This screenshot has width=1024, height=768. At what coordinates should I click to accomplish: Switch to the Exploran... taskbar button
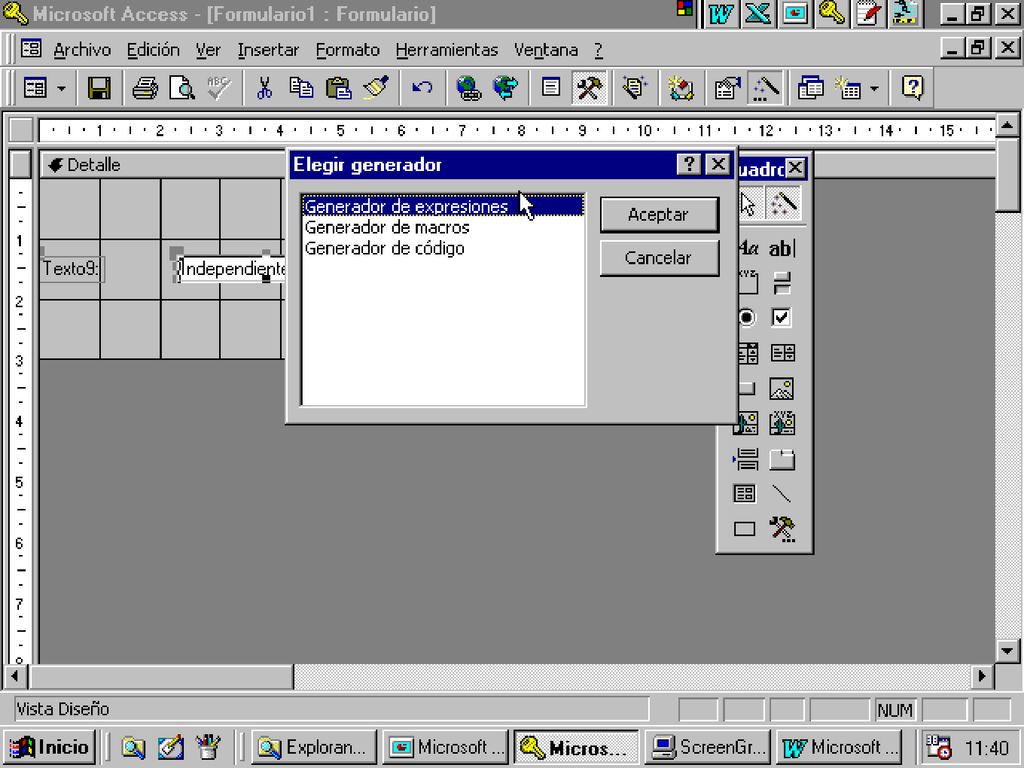click(314, 747)
